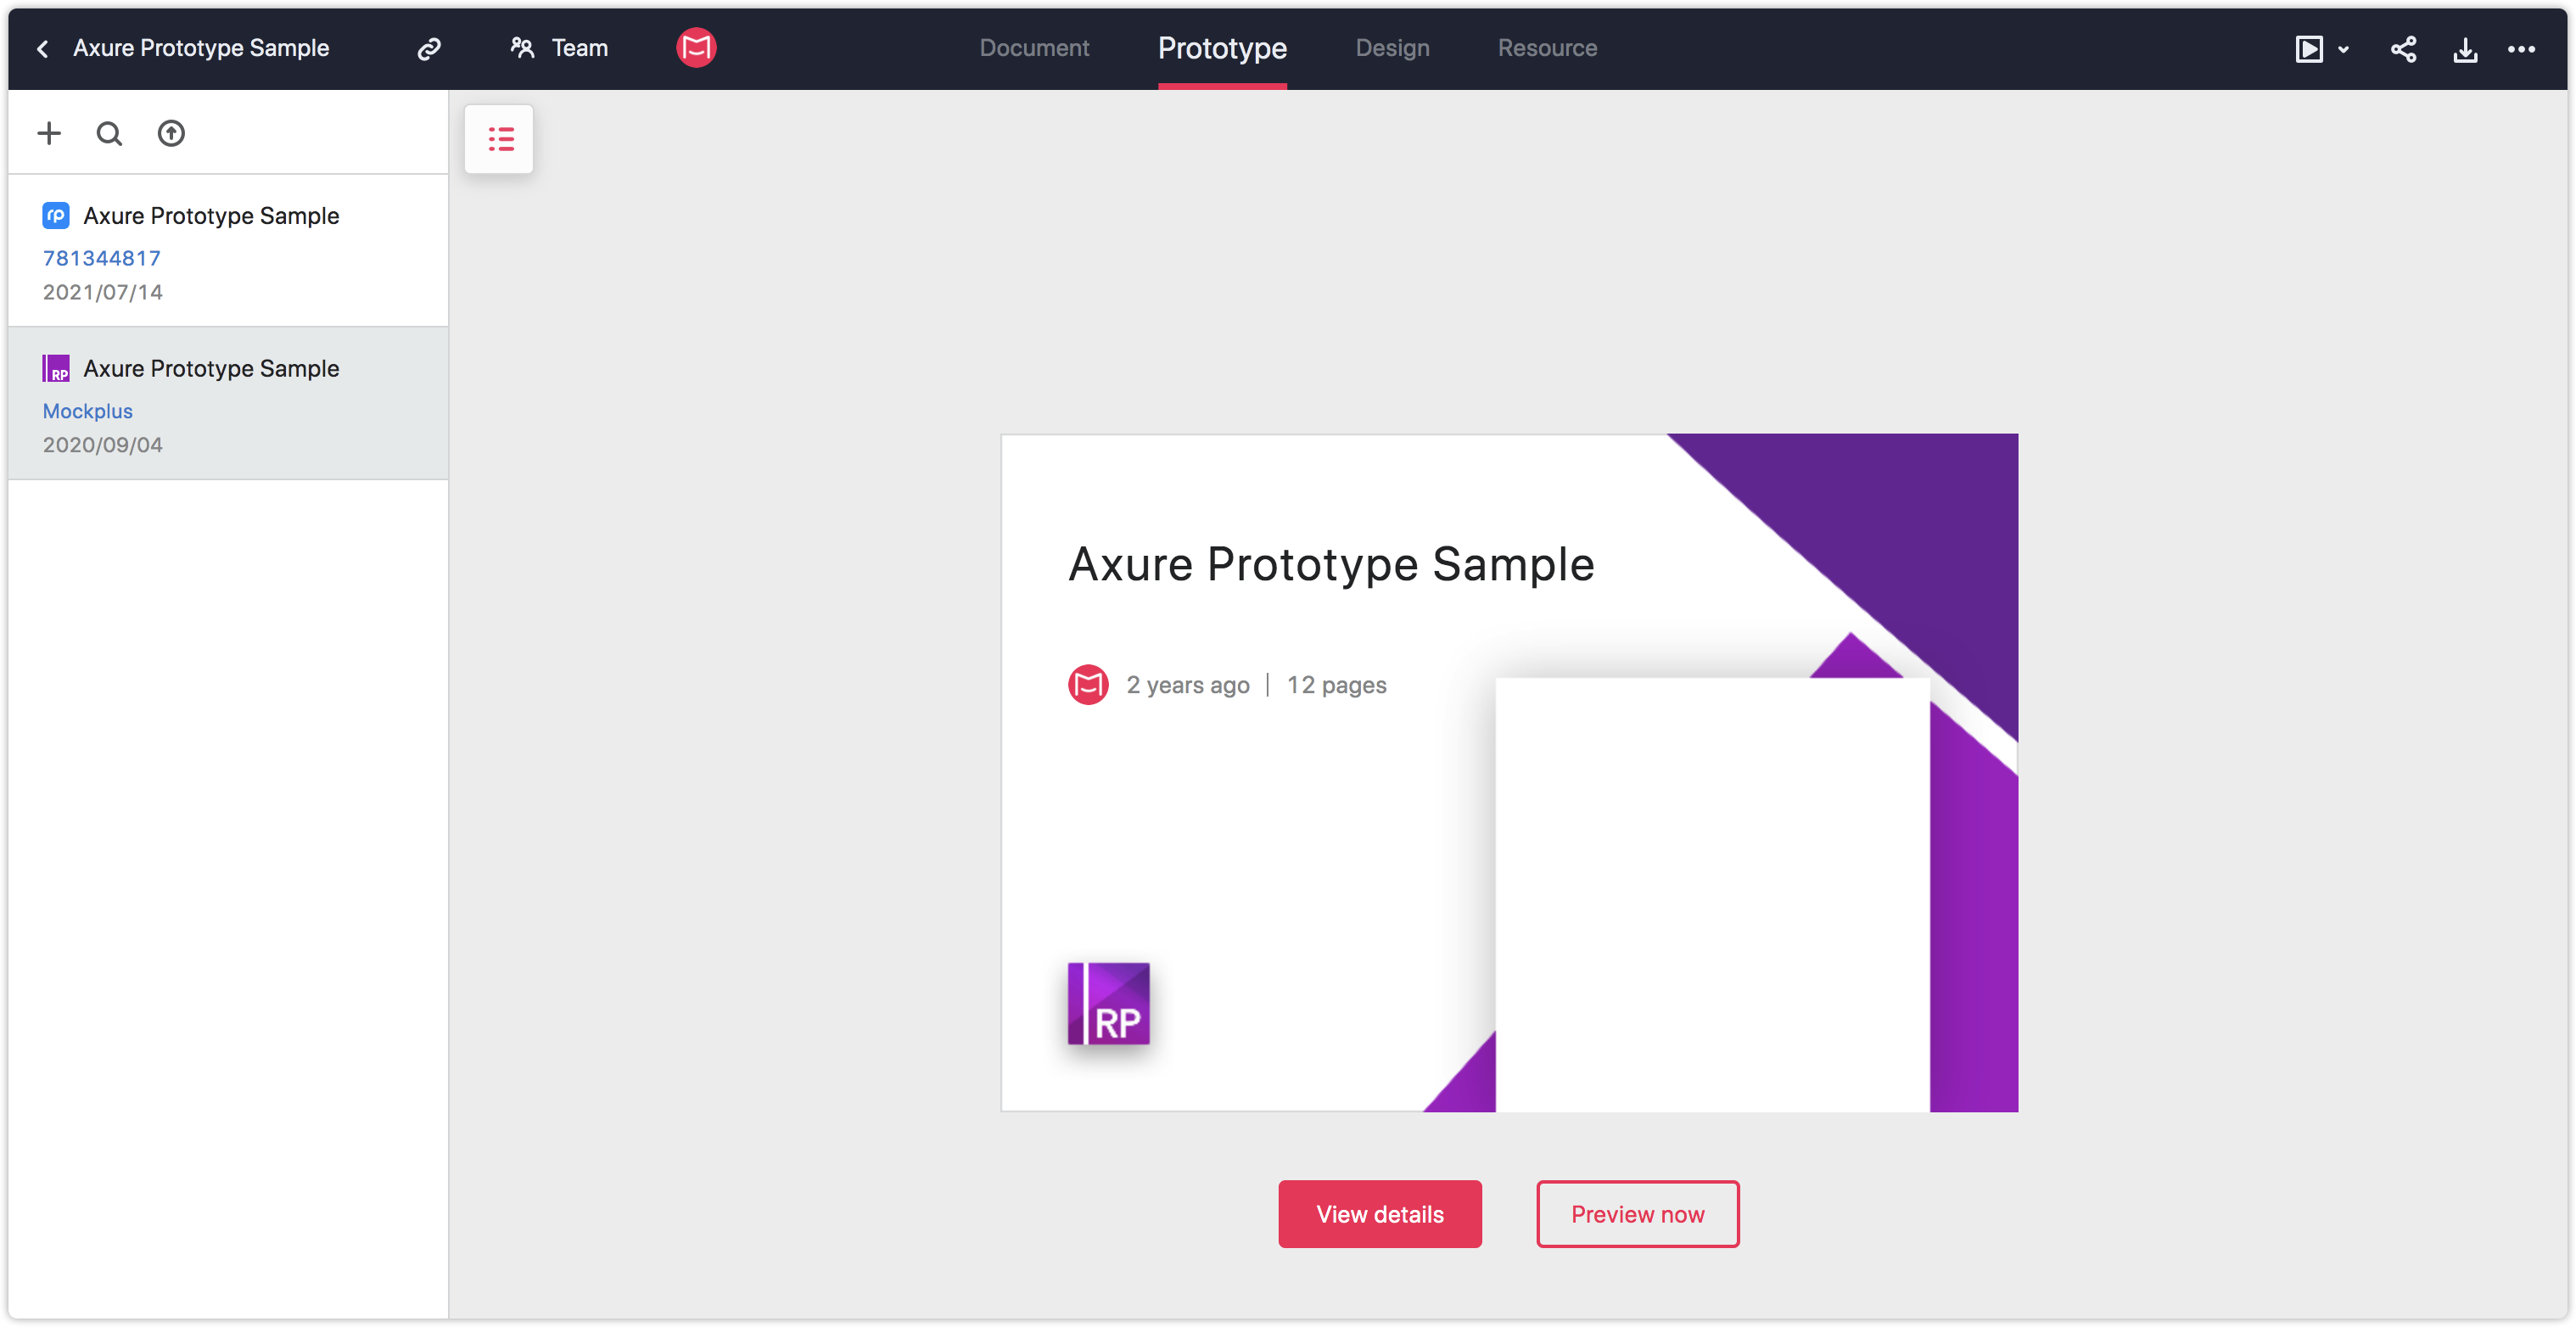Open the more options ellipsis menu
The width and height of the screenshot is (2576, 1327).
pyautogui.click(x=2522, y=48)
